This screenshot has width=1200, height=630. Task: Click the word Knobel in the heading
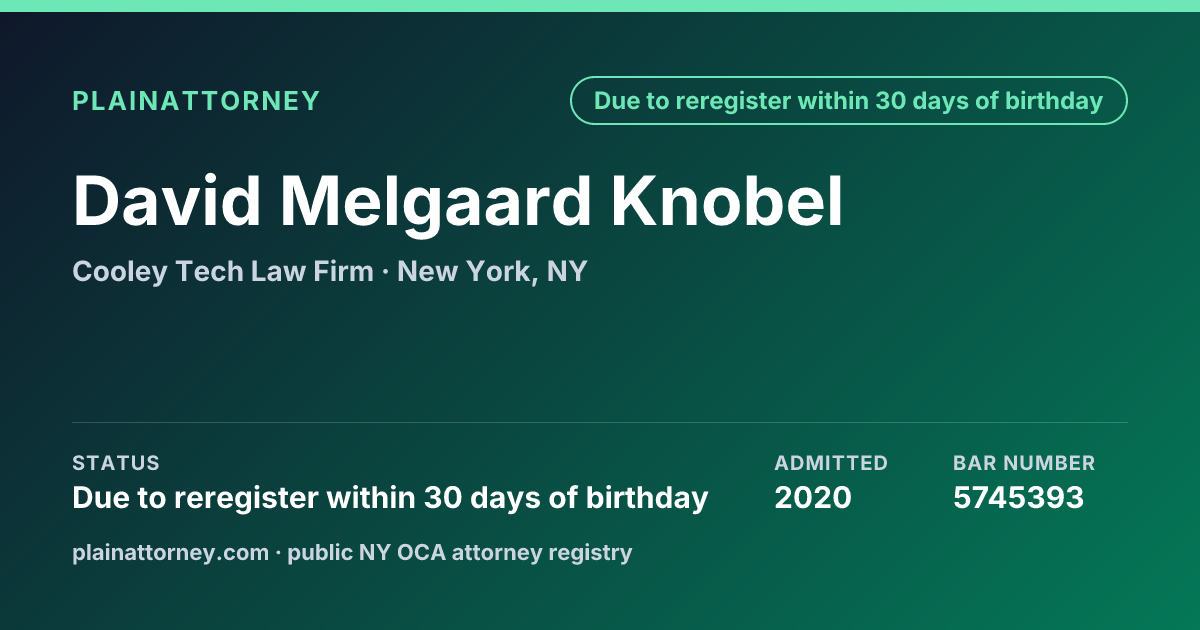coord(728,201)
